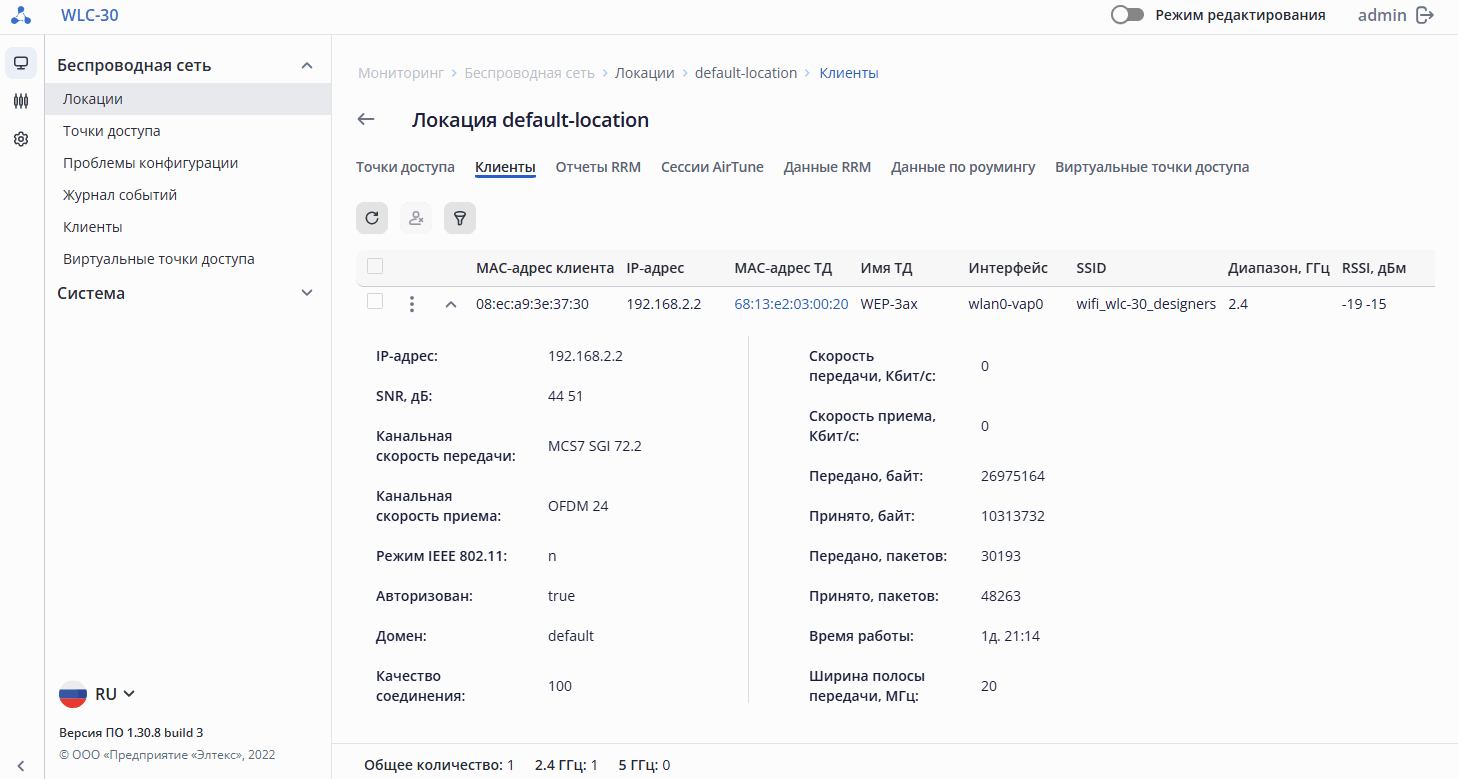
Task: Open Журнал событий in the sidebar
Action: pos(120,195)
